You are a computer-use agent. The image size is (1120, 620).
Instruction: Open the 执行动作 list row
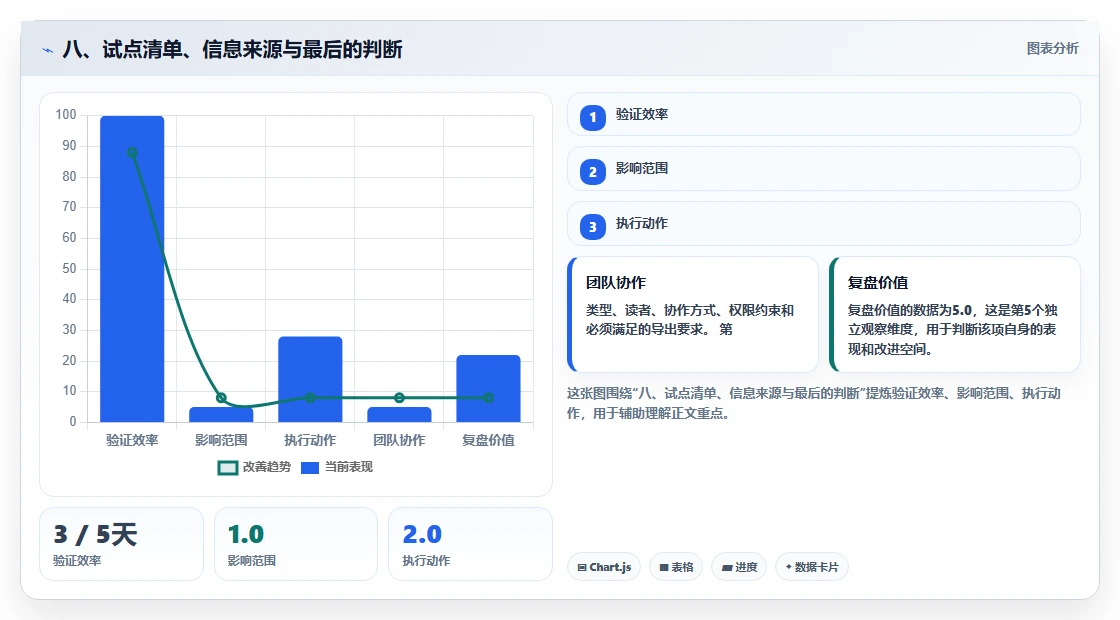(824, 224)
